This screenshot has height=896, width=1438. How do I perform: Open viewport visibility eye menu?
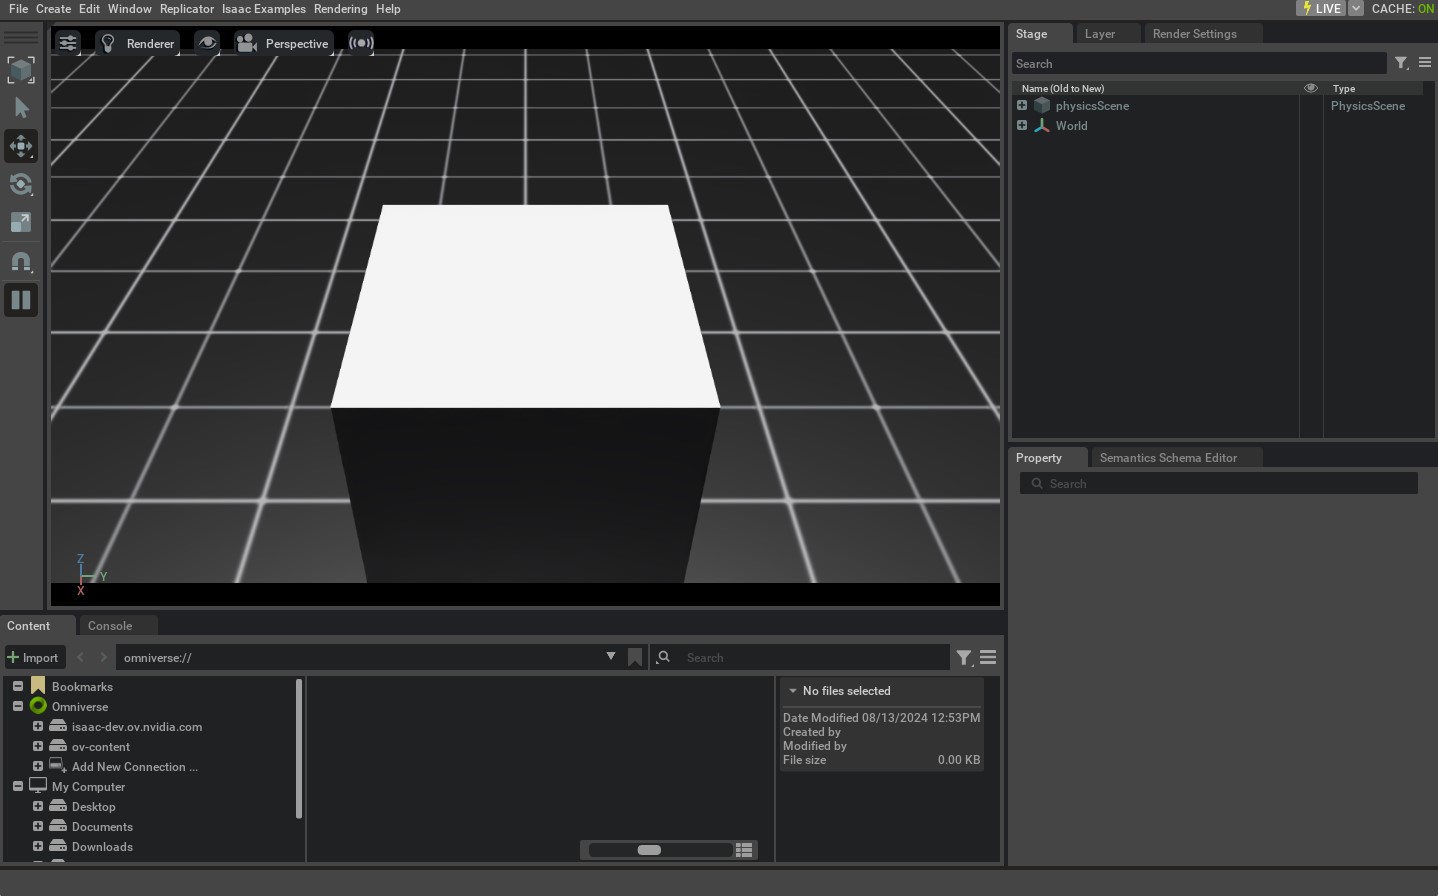tap(207, 43)
